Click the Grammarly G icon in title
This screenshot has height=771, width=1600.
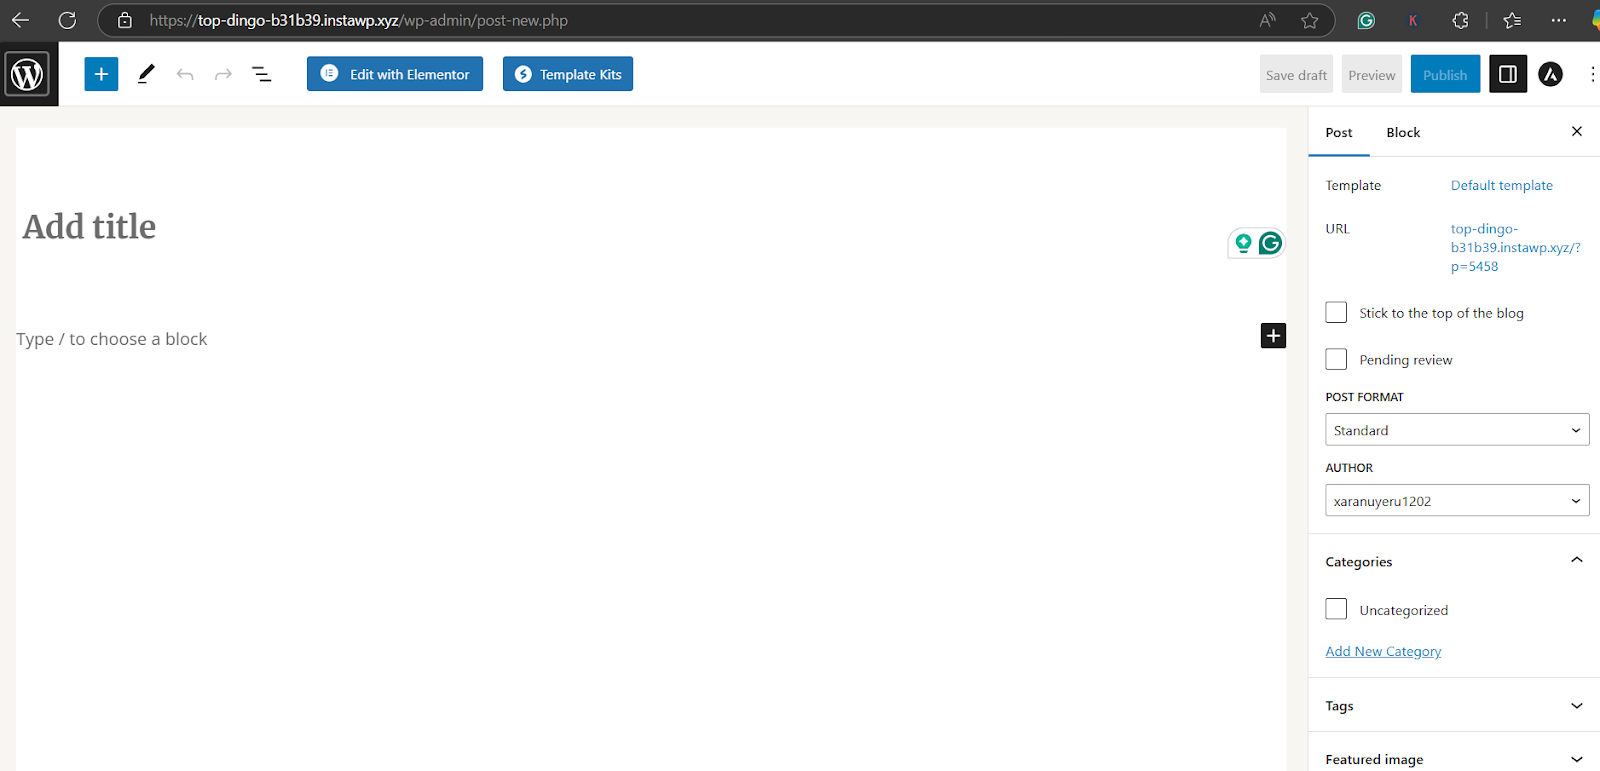(1270, 243)
